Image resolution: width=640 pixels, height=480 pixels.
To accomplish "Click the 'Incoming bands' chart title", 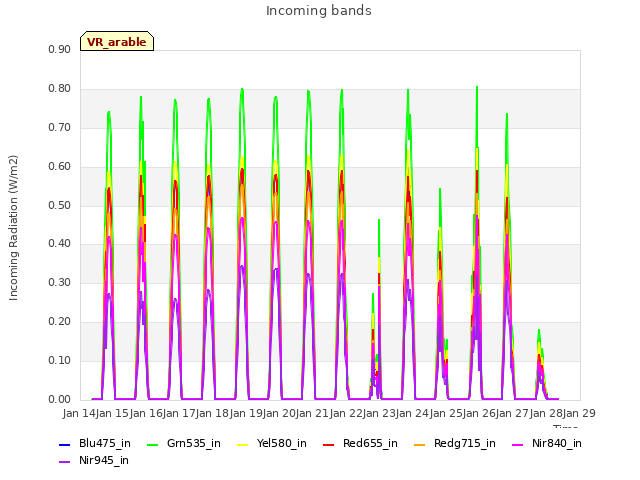I will [319, 11].
